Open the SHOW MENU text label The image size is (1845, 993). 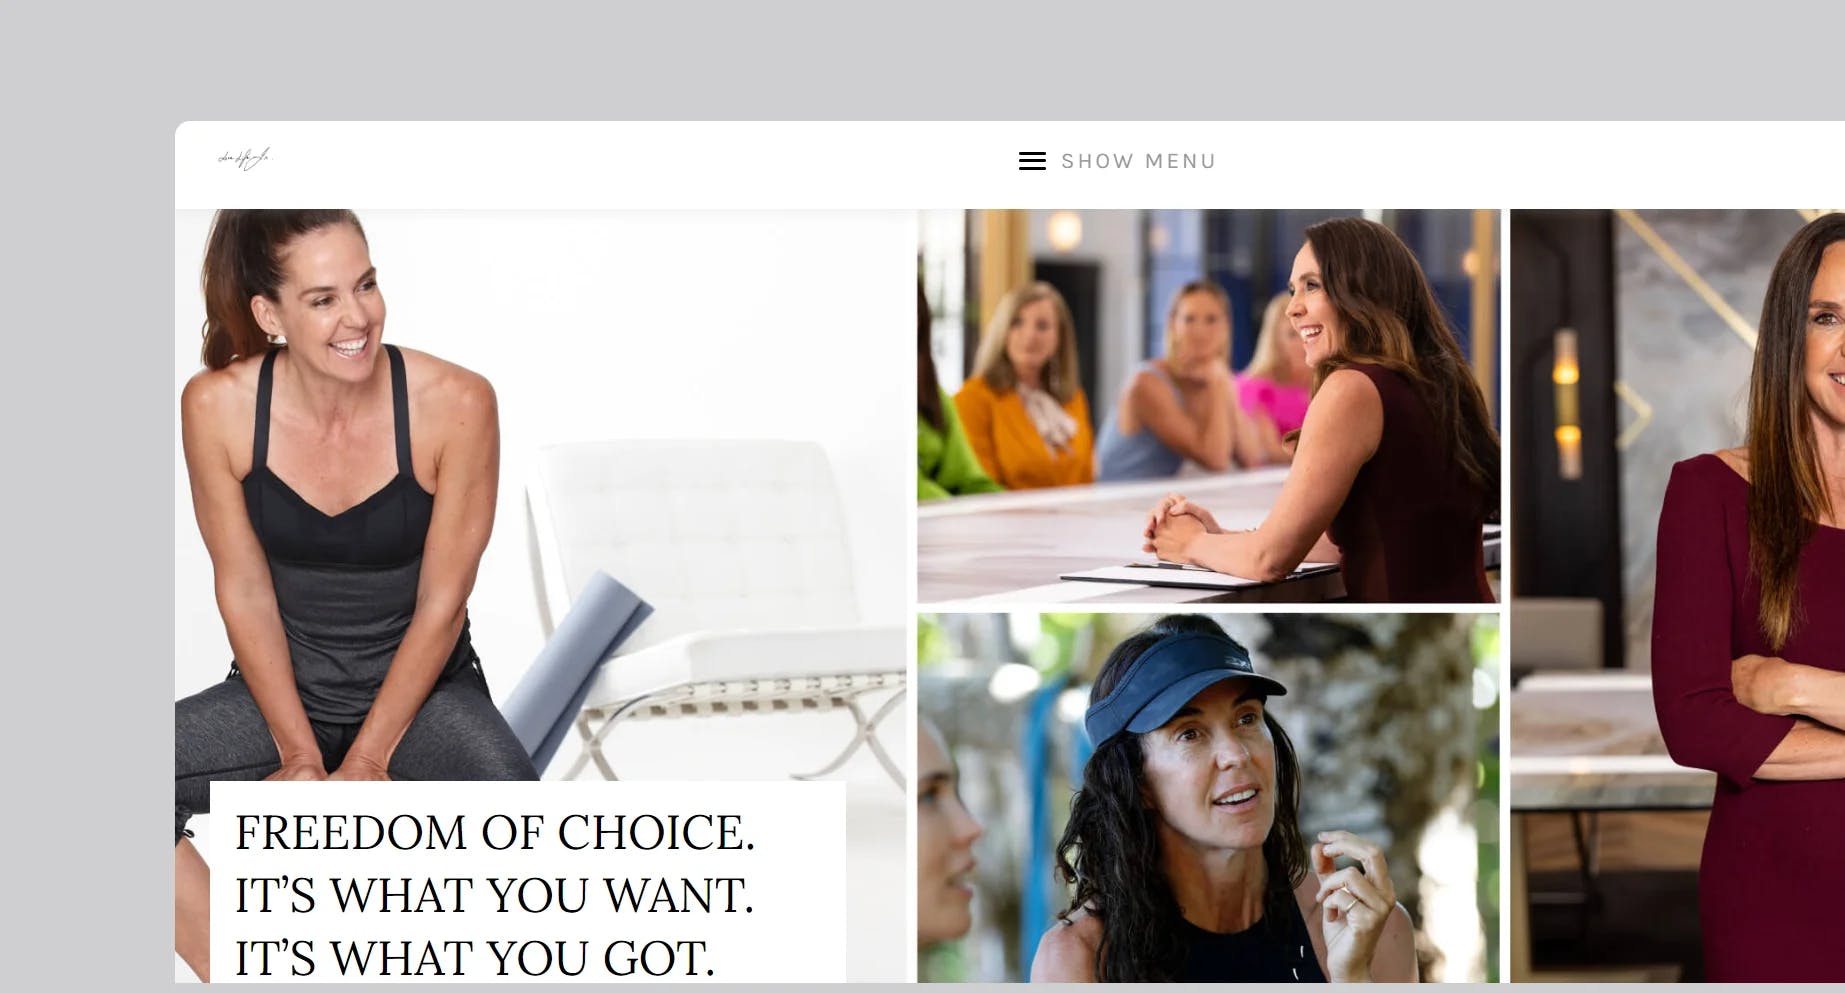click(x=1138, y=161)
